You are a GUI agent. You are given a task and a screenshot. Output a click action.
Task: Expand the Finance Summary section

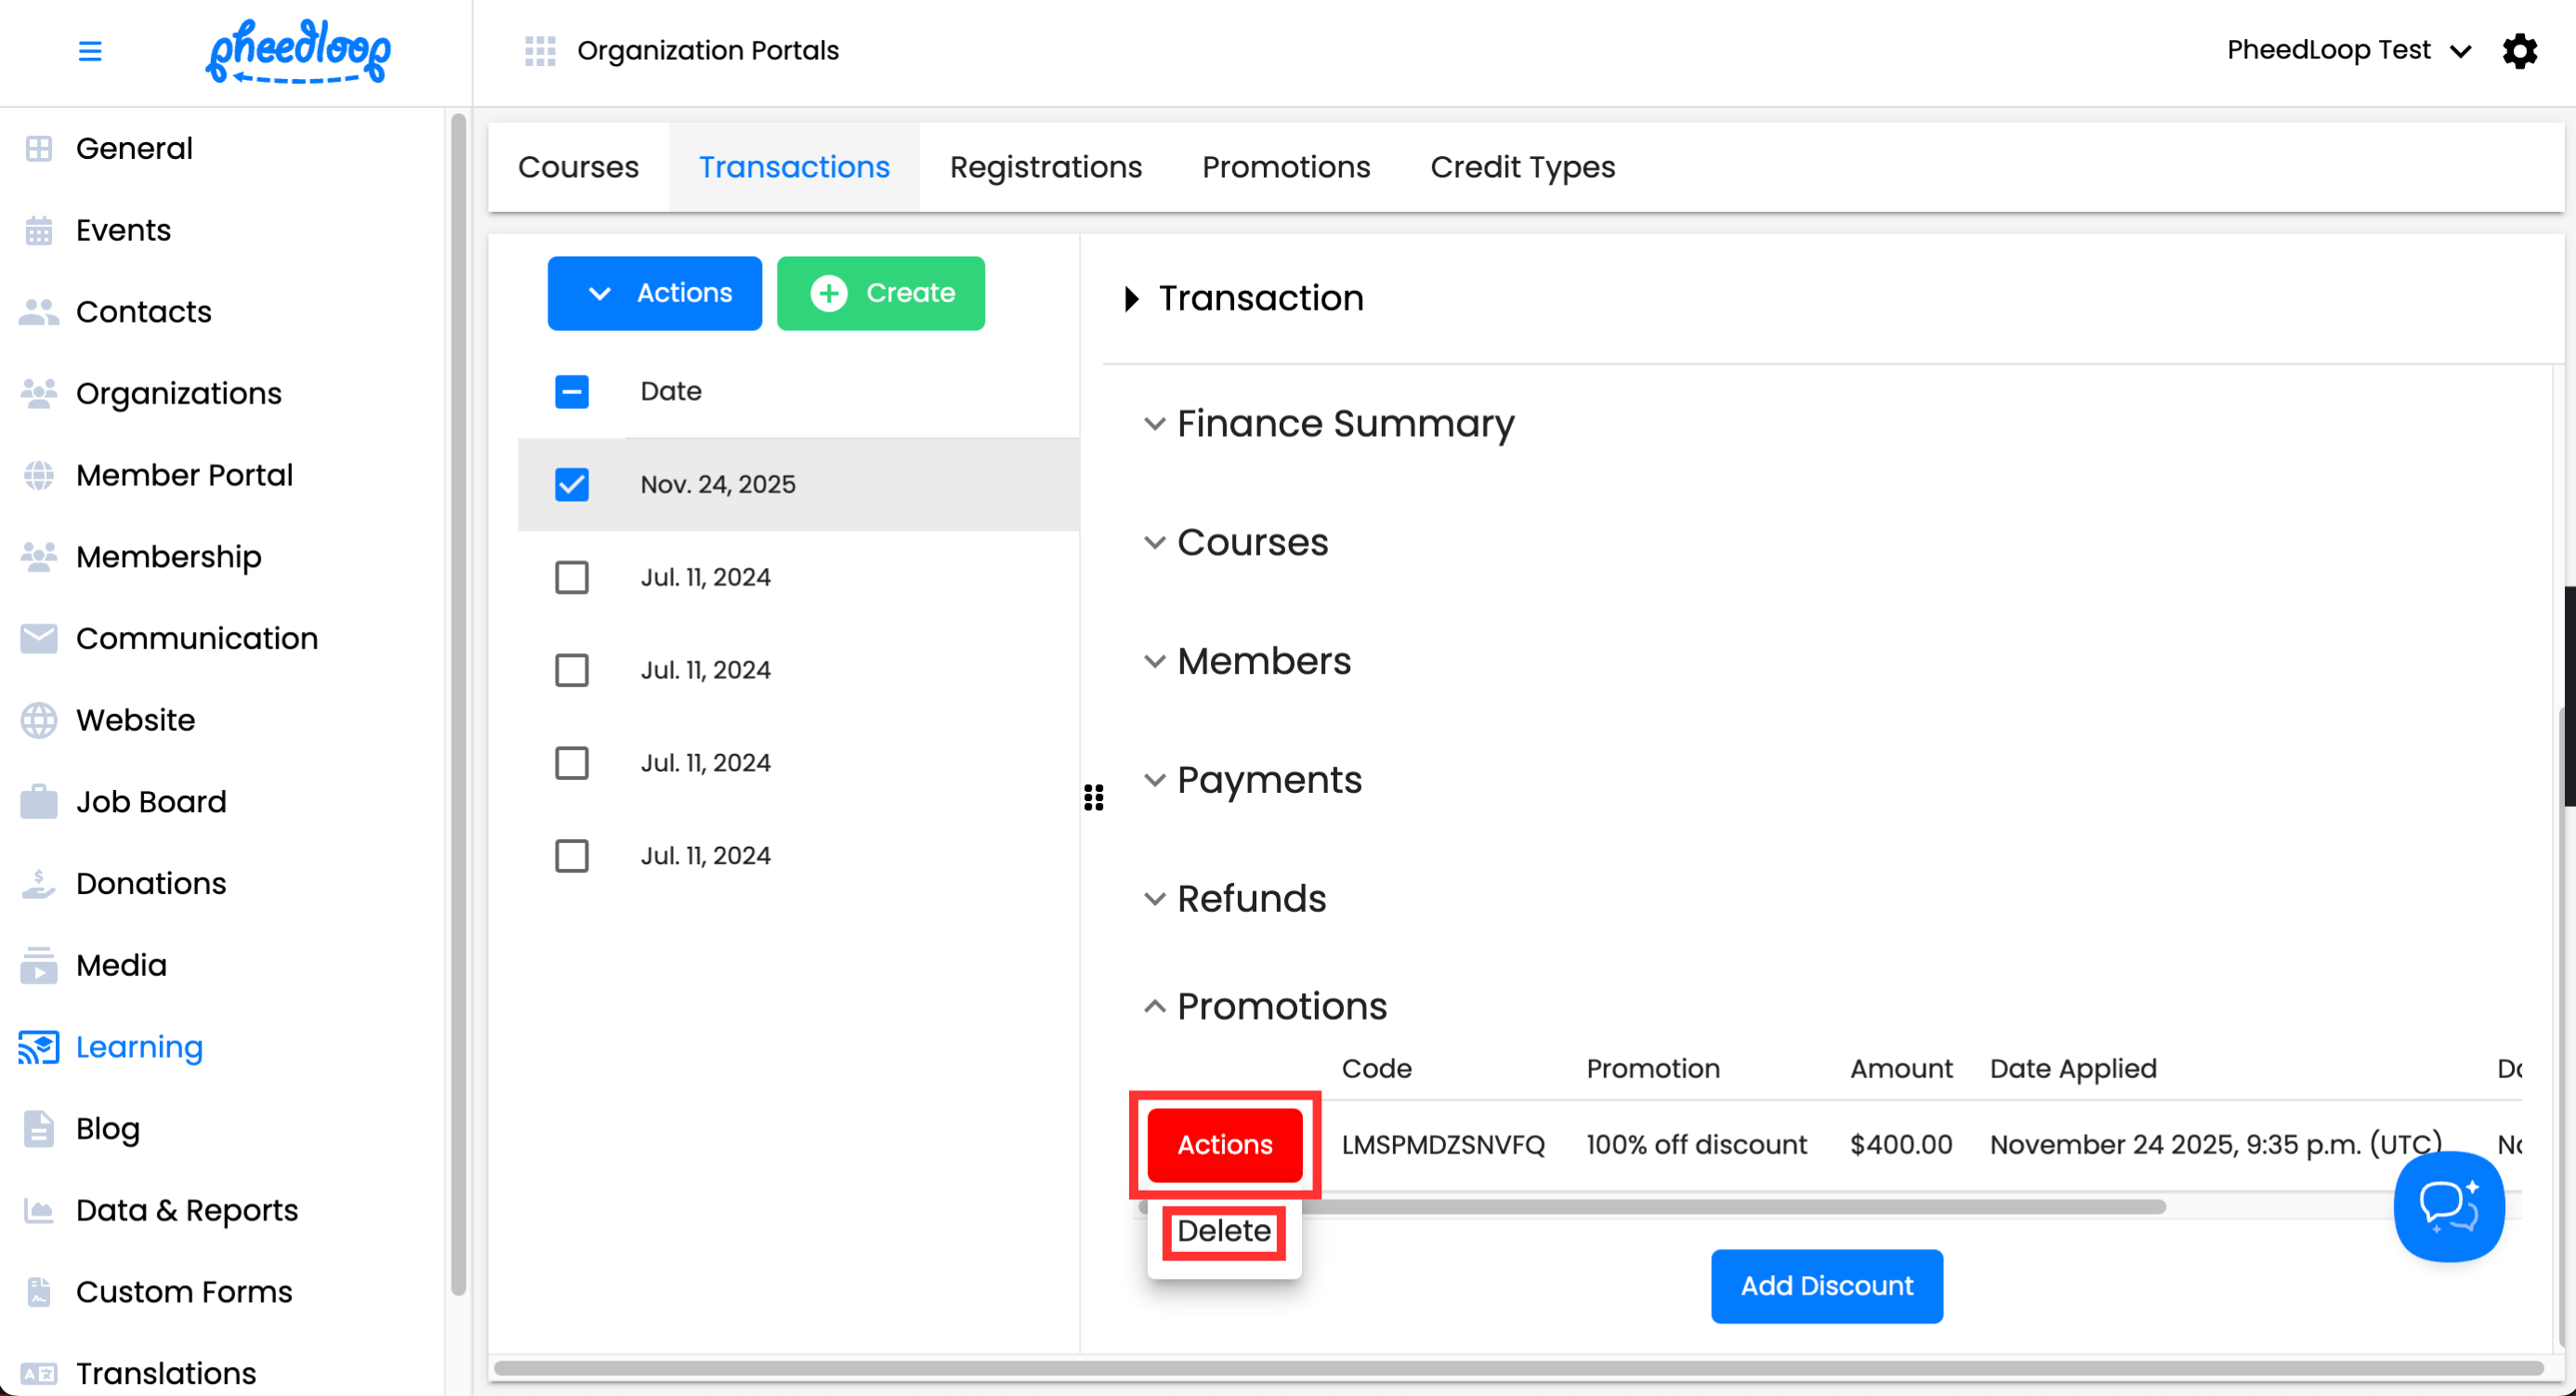[1345, 424]
